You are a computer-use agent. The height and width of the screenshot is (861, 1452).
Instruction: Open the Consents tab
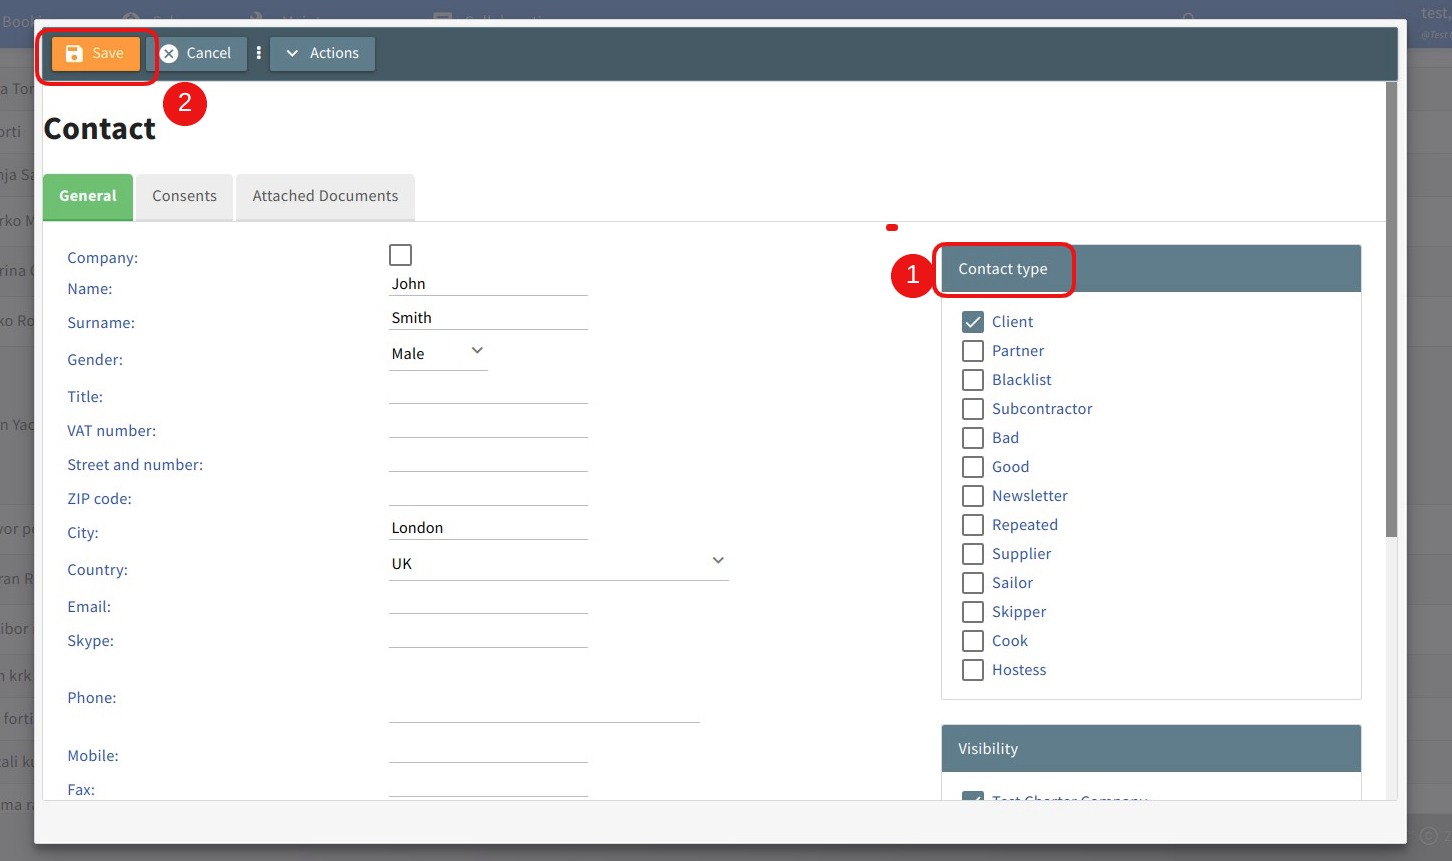tap(184, 197)
